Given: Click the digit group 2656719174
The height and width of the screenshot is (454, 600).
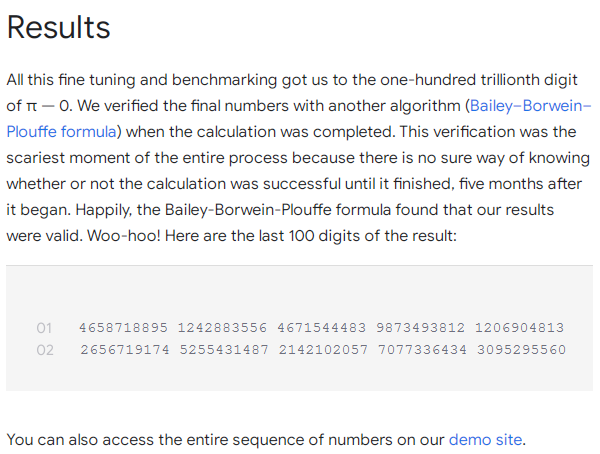Looking at the screenshot, I should 123,350.
